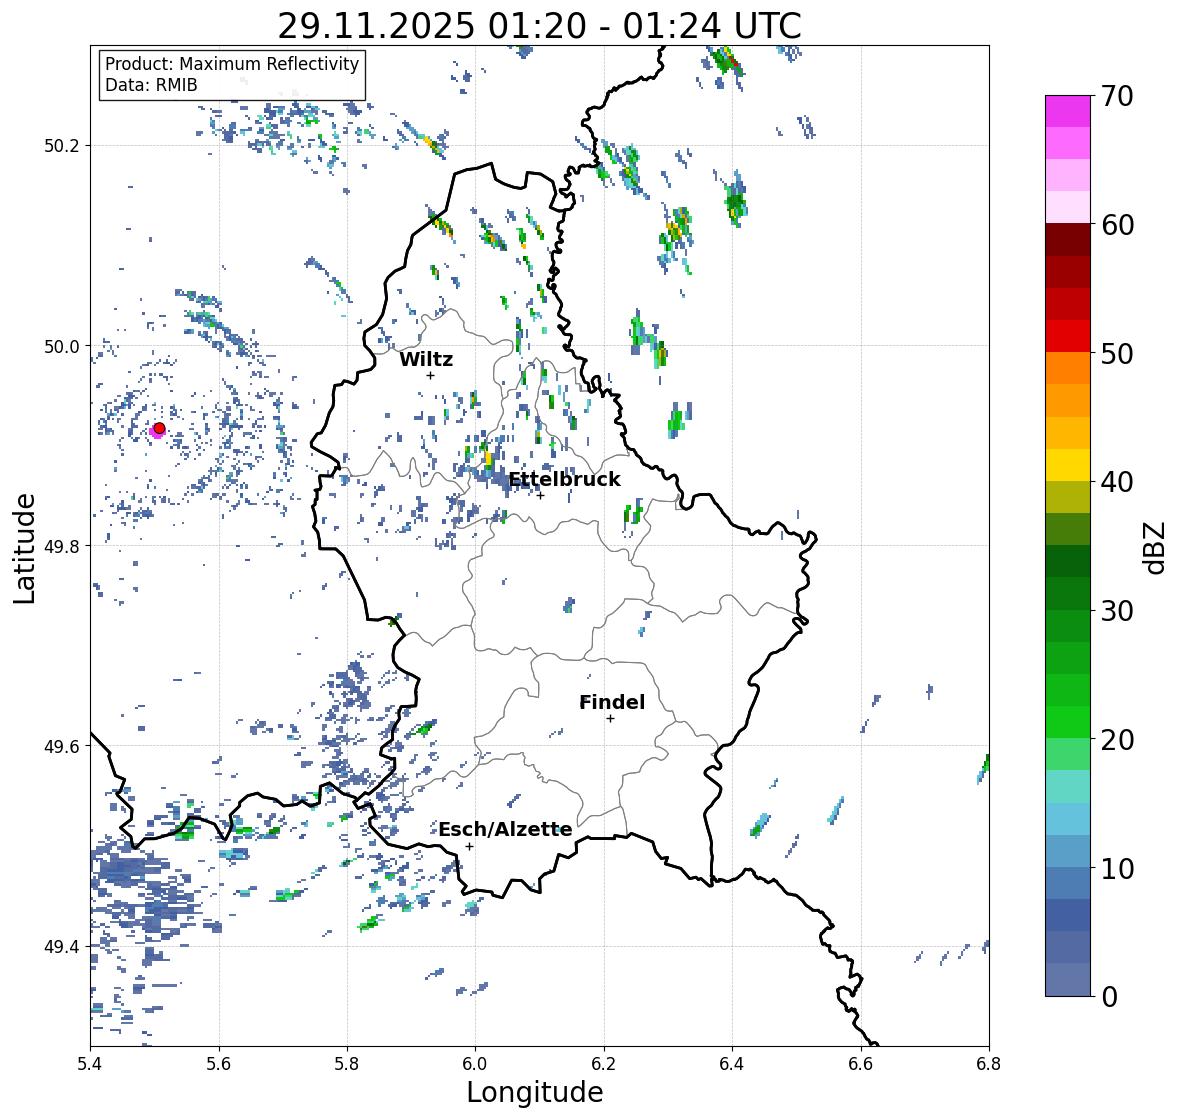The height and width of the screenshot is (1117, 1179).
Task: Click the 40 tick on colorbar
Action: point(1116,482)
